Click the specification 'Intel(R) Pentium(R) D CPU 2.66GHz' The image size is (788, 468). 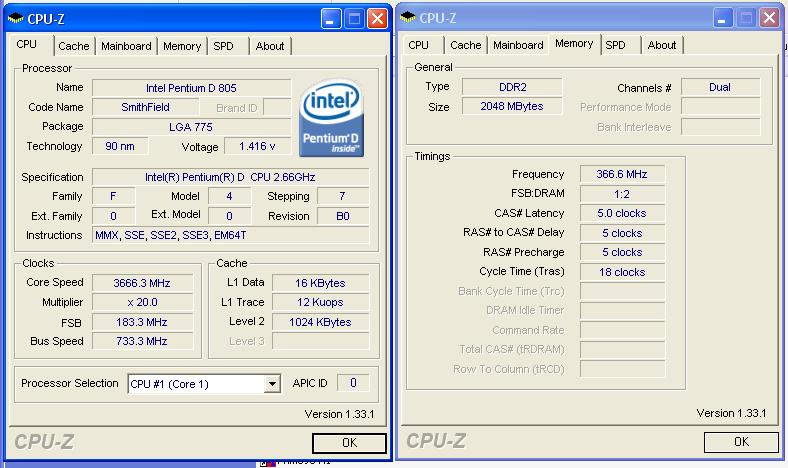[230, 177]
